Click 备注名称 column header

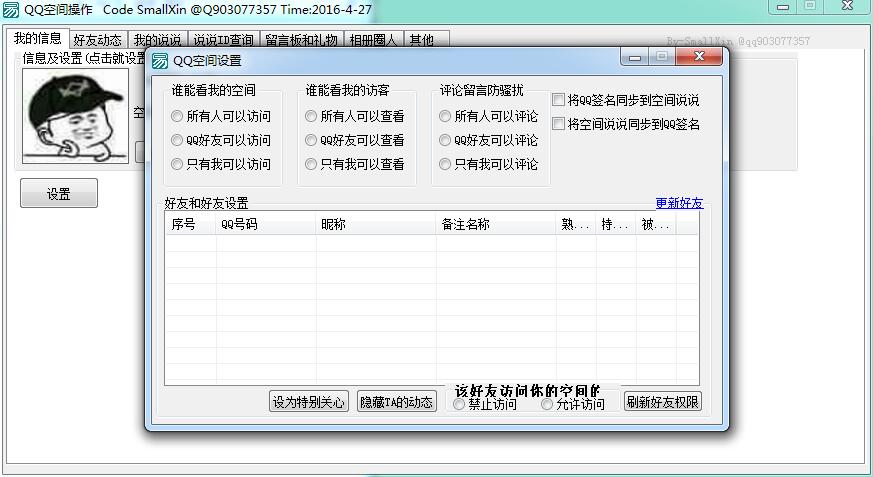pos(496,224)
